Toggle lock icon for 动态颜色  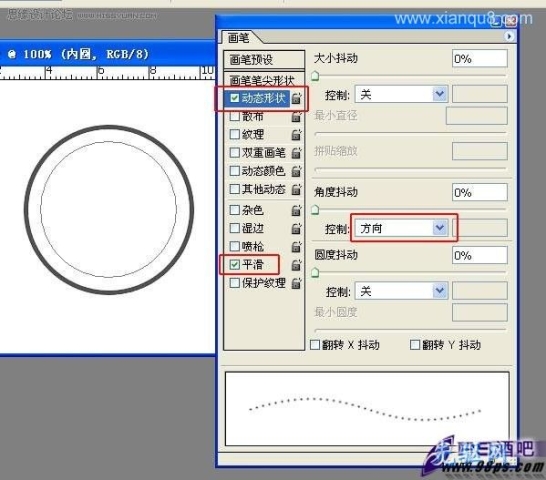coord(296,171)
